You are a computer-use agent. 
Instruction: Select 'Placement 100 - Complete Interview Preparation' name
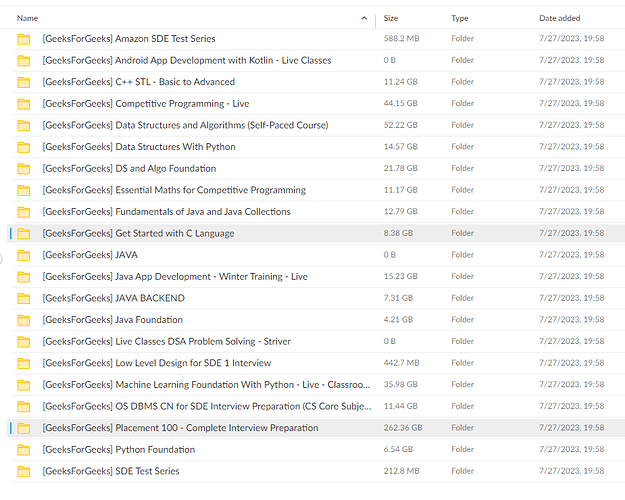pos(217,428)
